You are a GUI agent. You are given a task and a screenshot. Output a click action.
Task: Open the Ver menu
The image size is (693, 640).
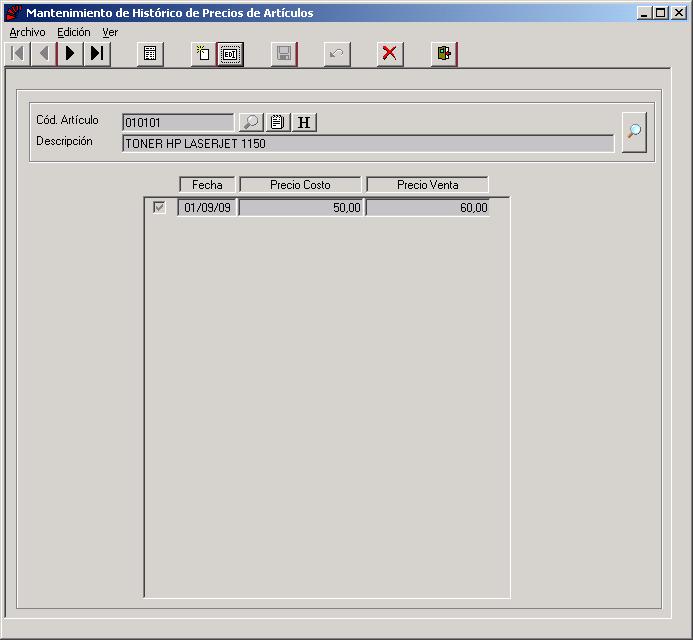[x=110, y=32]
